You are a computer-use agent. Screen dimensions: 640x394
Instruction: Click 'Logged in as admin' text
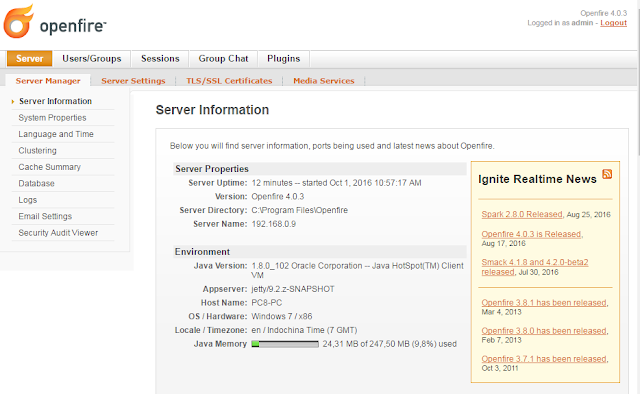pos(560,23)
